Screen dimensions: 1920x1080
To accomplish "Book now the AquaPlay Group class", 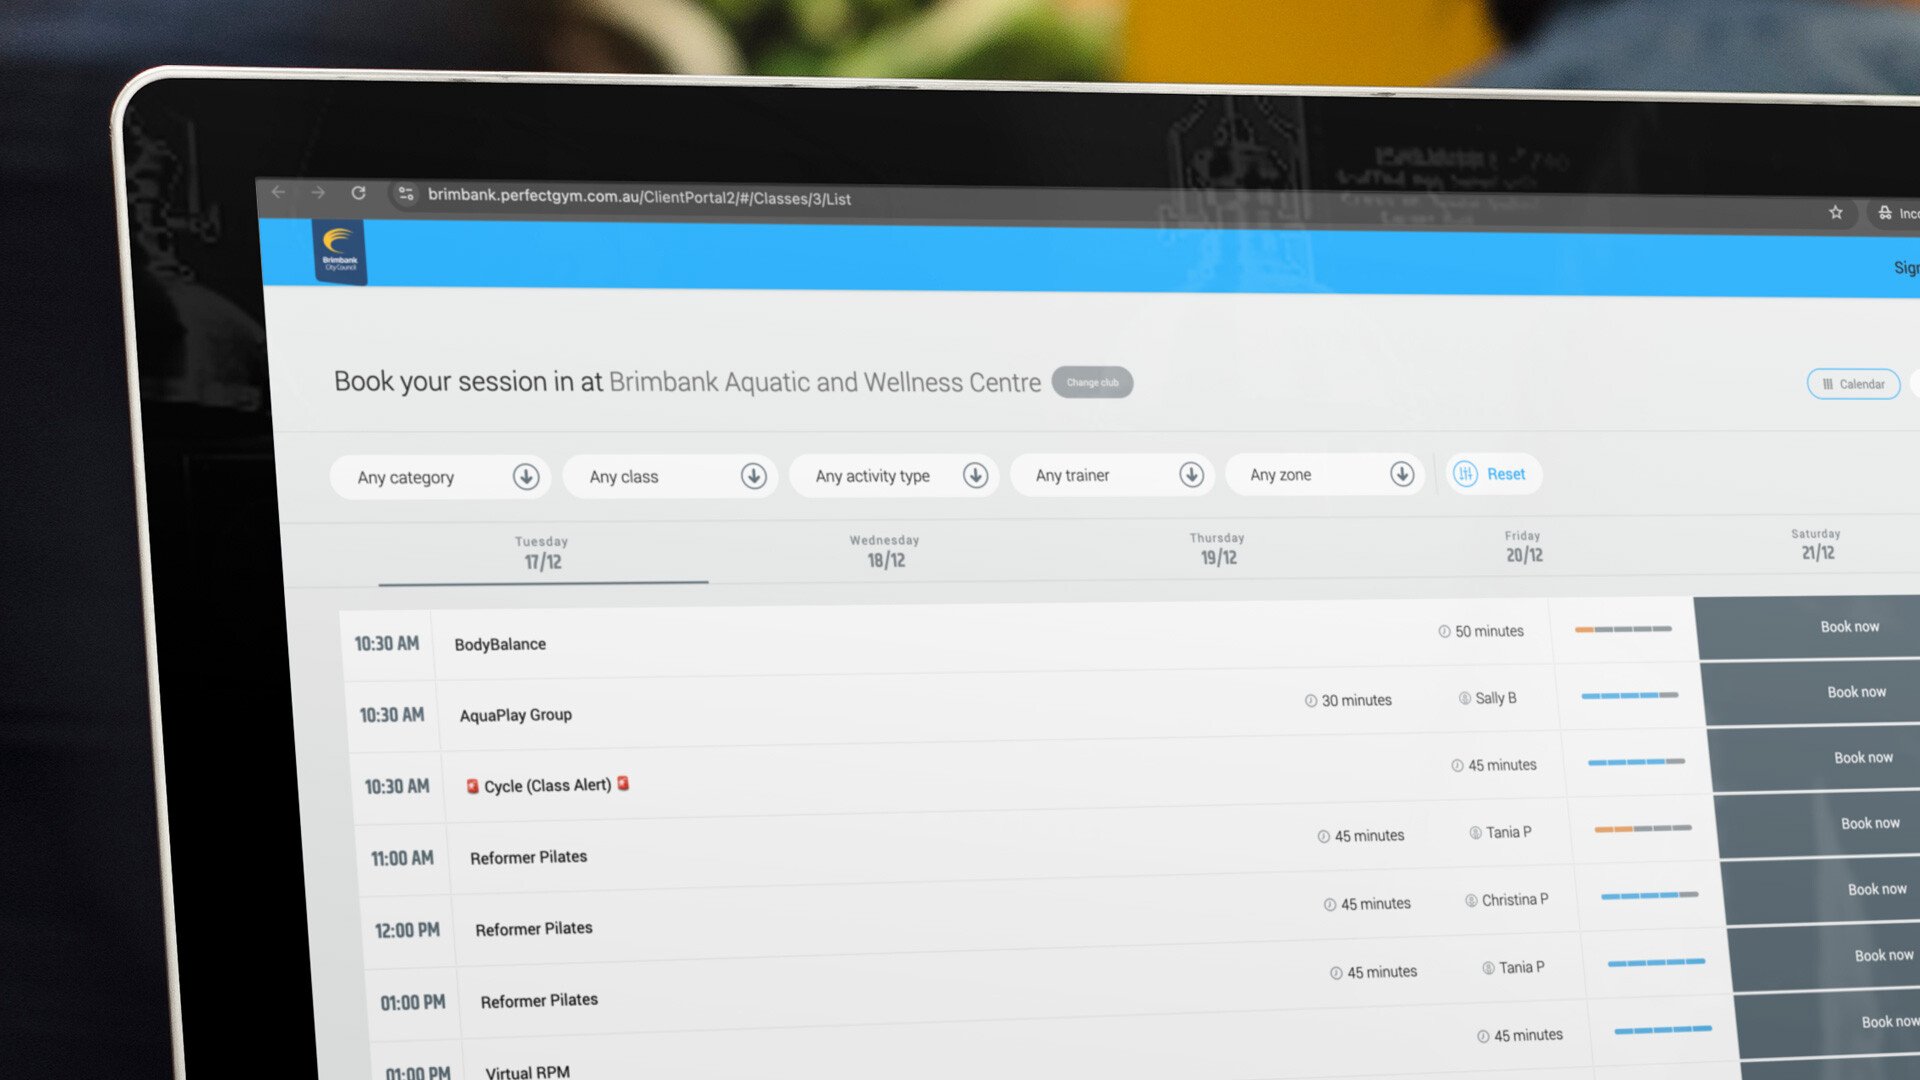I will [x=1855, y=692].
